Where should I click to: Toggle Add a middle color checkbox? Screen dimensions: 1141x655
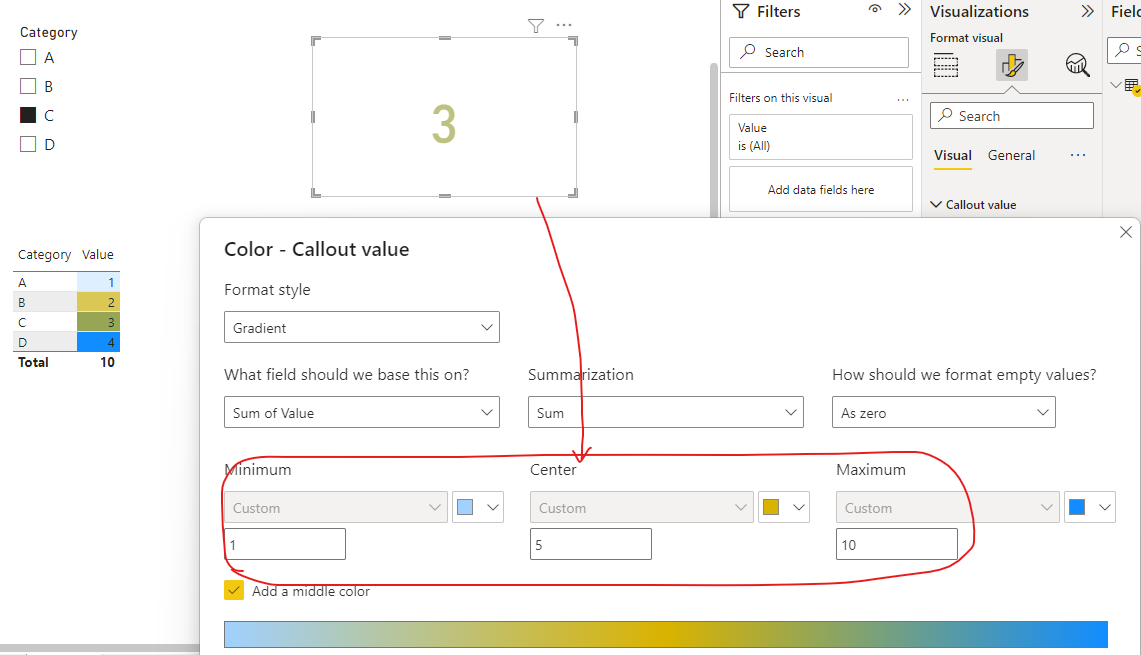click(x=234, y=590)
